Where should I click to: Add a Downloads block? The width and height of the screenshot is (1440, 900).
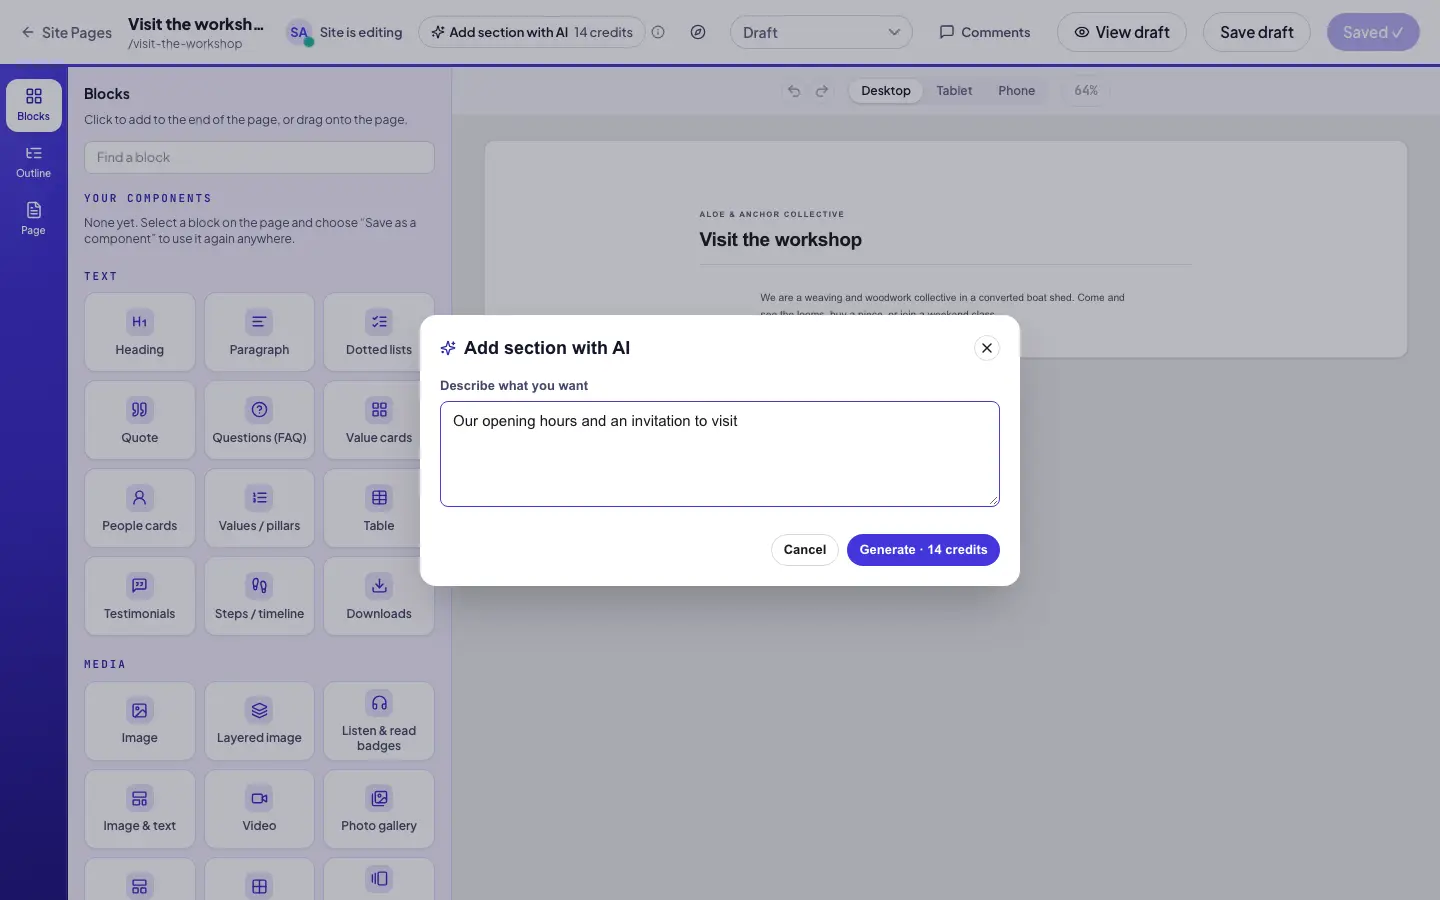click(379, 596)
